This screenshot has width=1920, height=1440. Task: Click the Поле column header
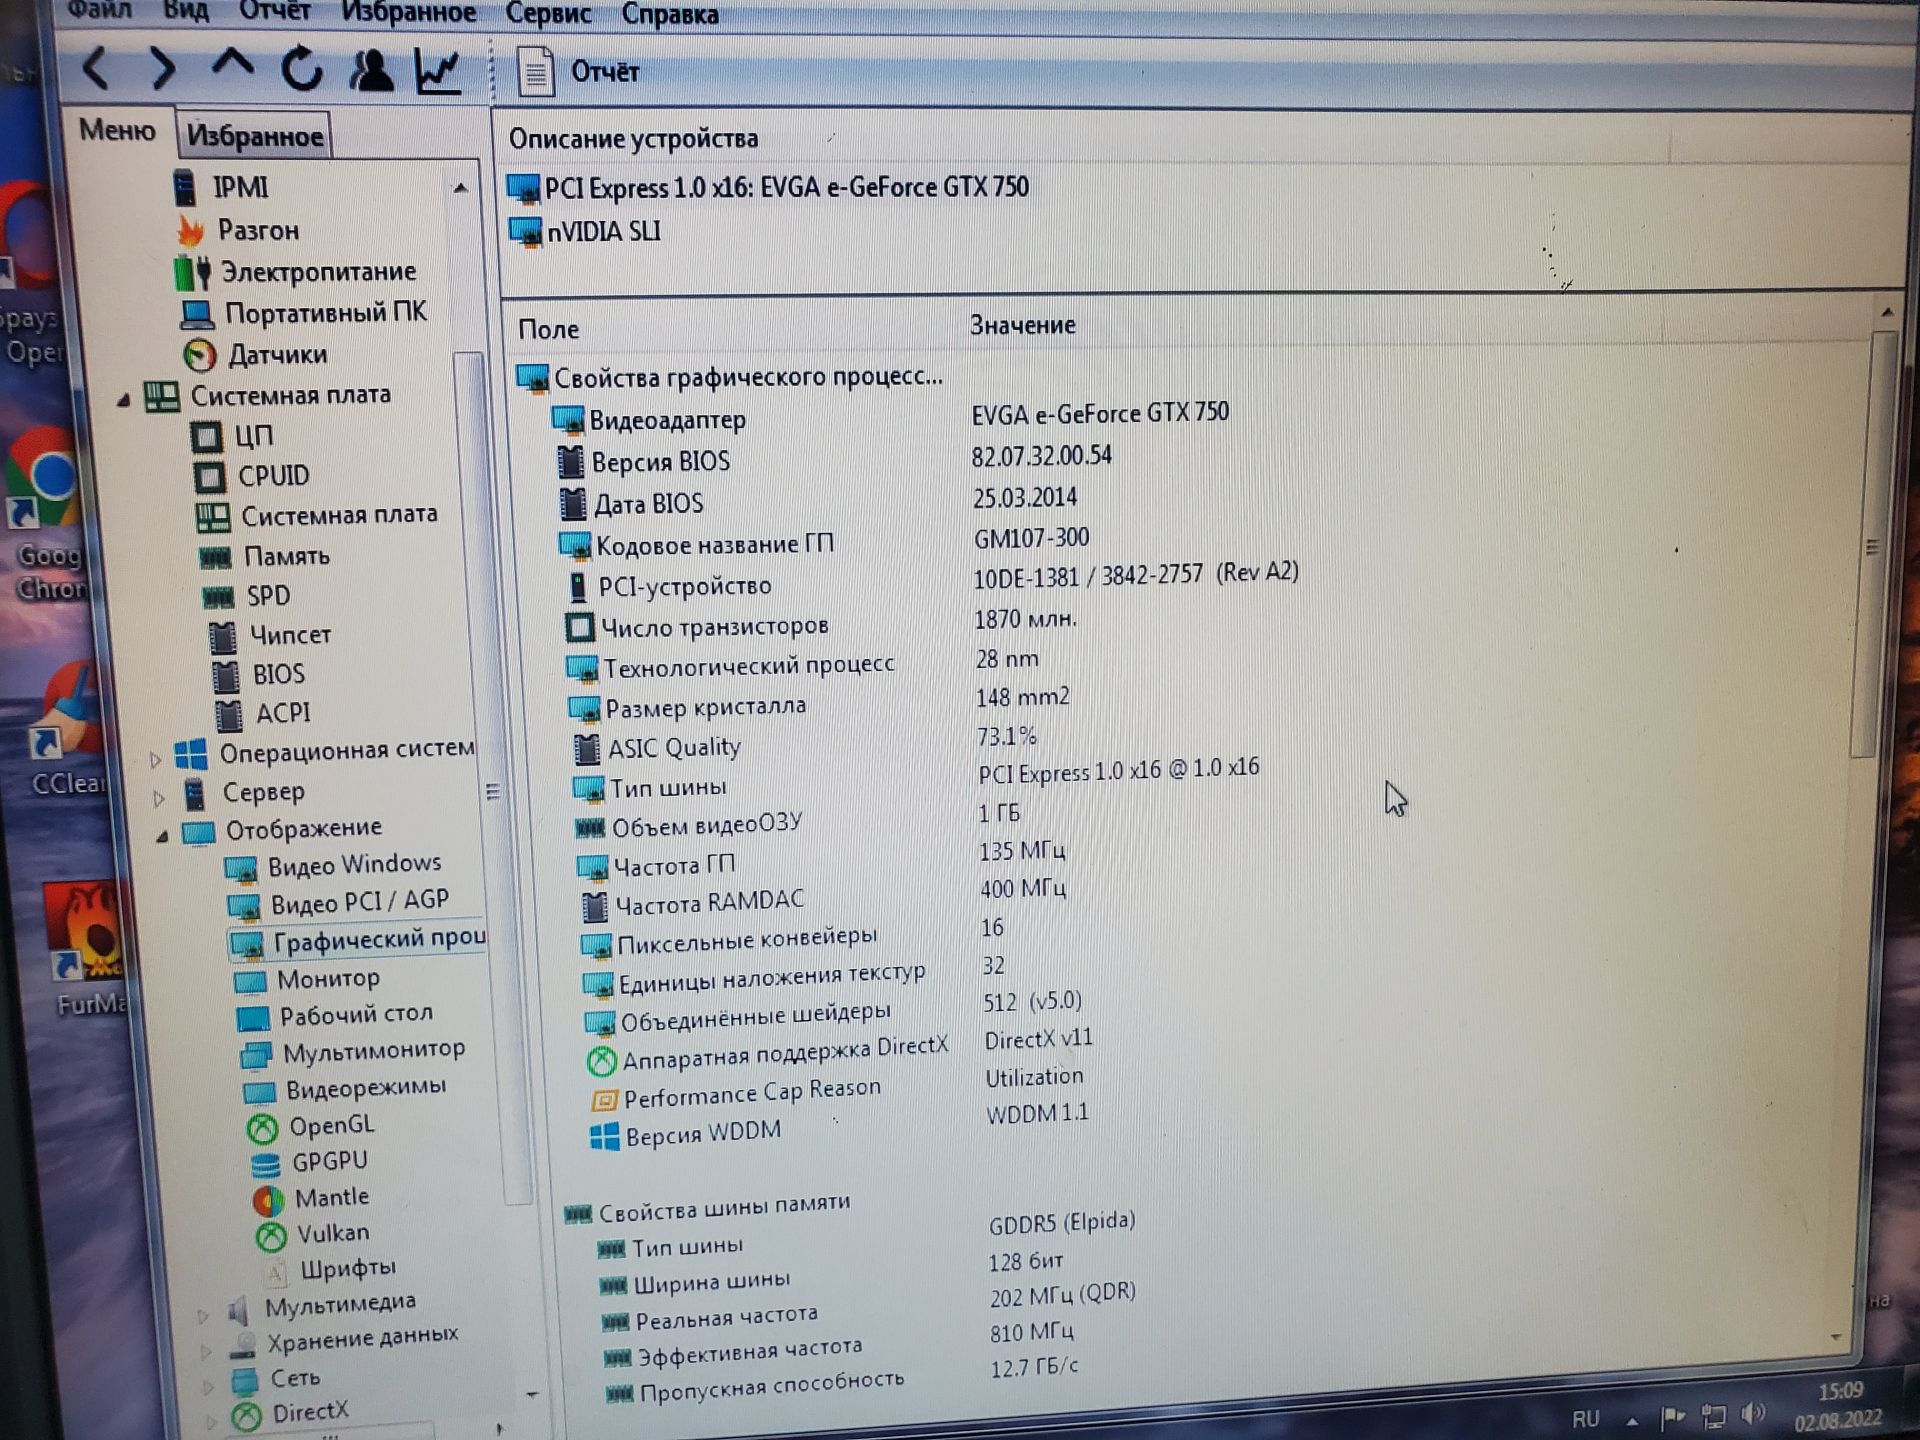[x=549, y=329]
